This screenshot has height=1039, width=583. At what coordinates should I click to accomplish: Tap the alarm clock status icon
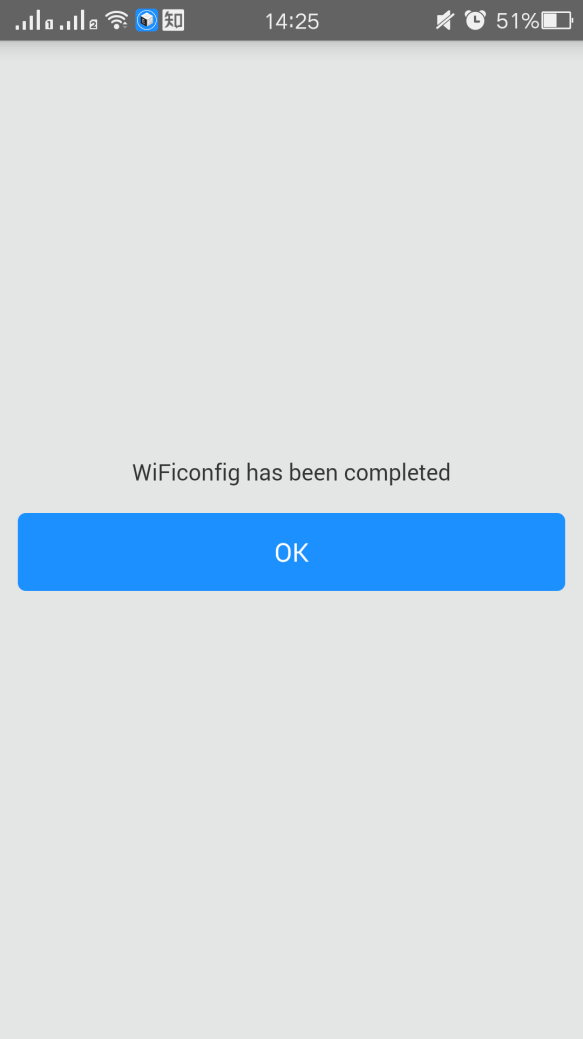click(x=475, y=21)
